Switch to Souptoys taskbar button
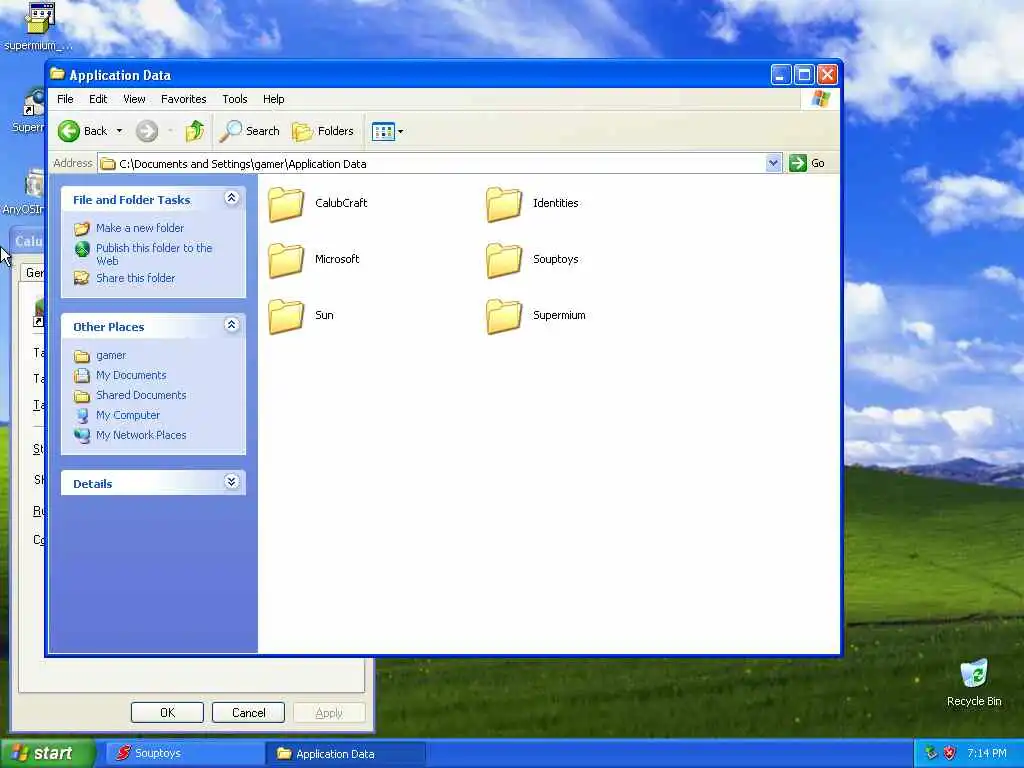Screen dimensions: 1024x768 click(x=184, y=753)
